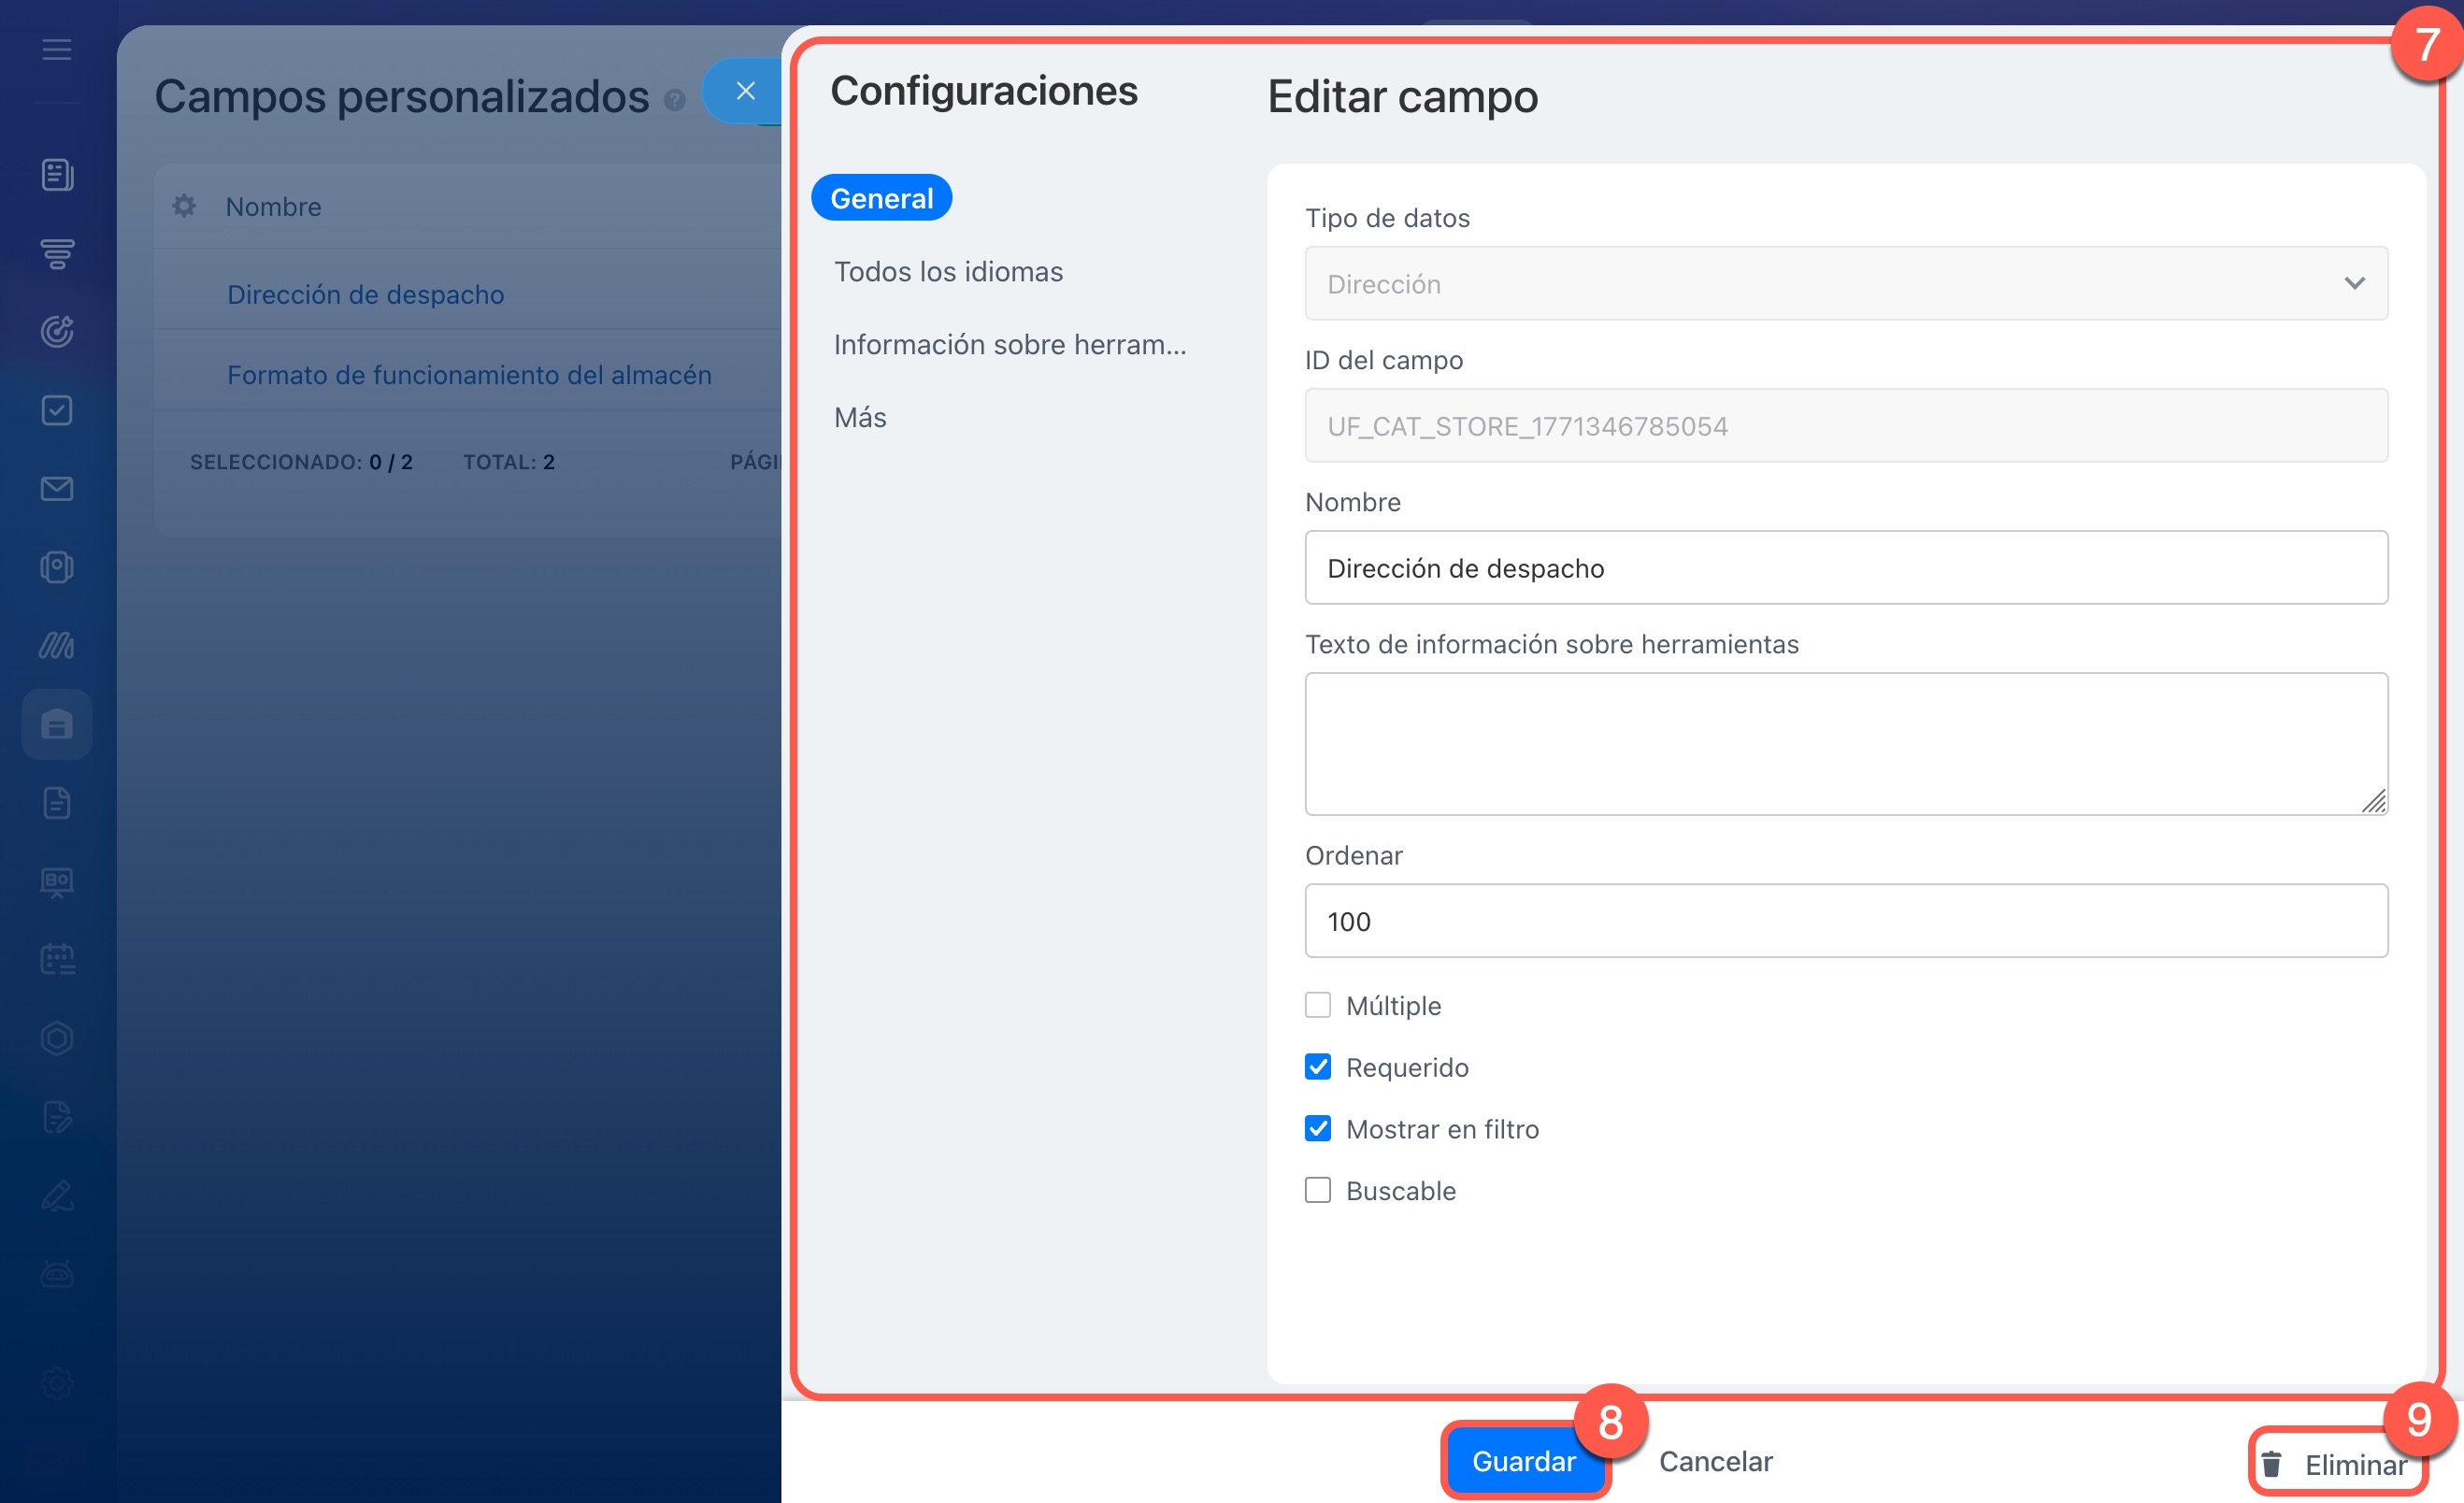Select Información sobre herramientas section
The height and width of the screenshot is (1503, 2464).
coord(1010,345)
